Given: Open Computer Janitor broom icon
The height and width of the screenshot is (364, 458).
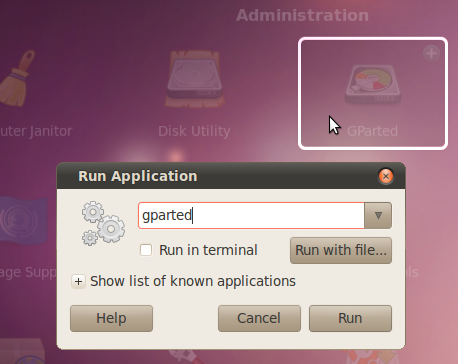Looking at the screenshot, I should click(17, 79).
